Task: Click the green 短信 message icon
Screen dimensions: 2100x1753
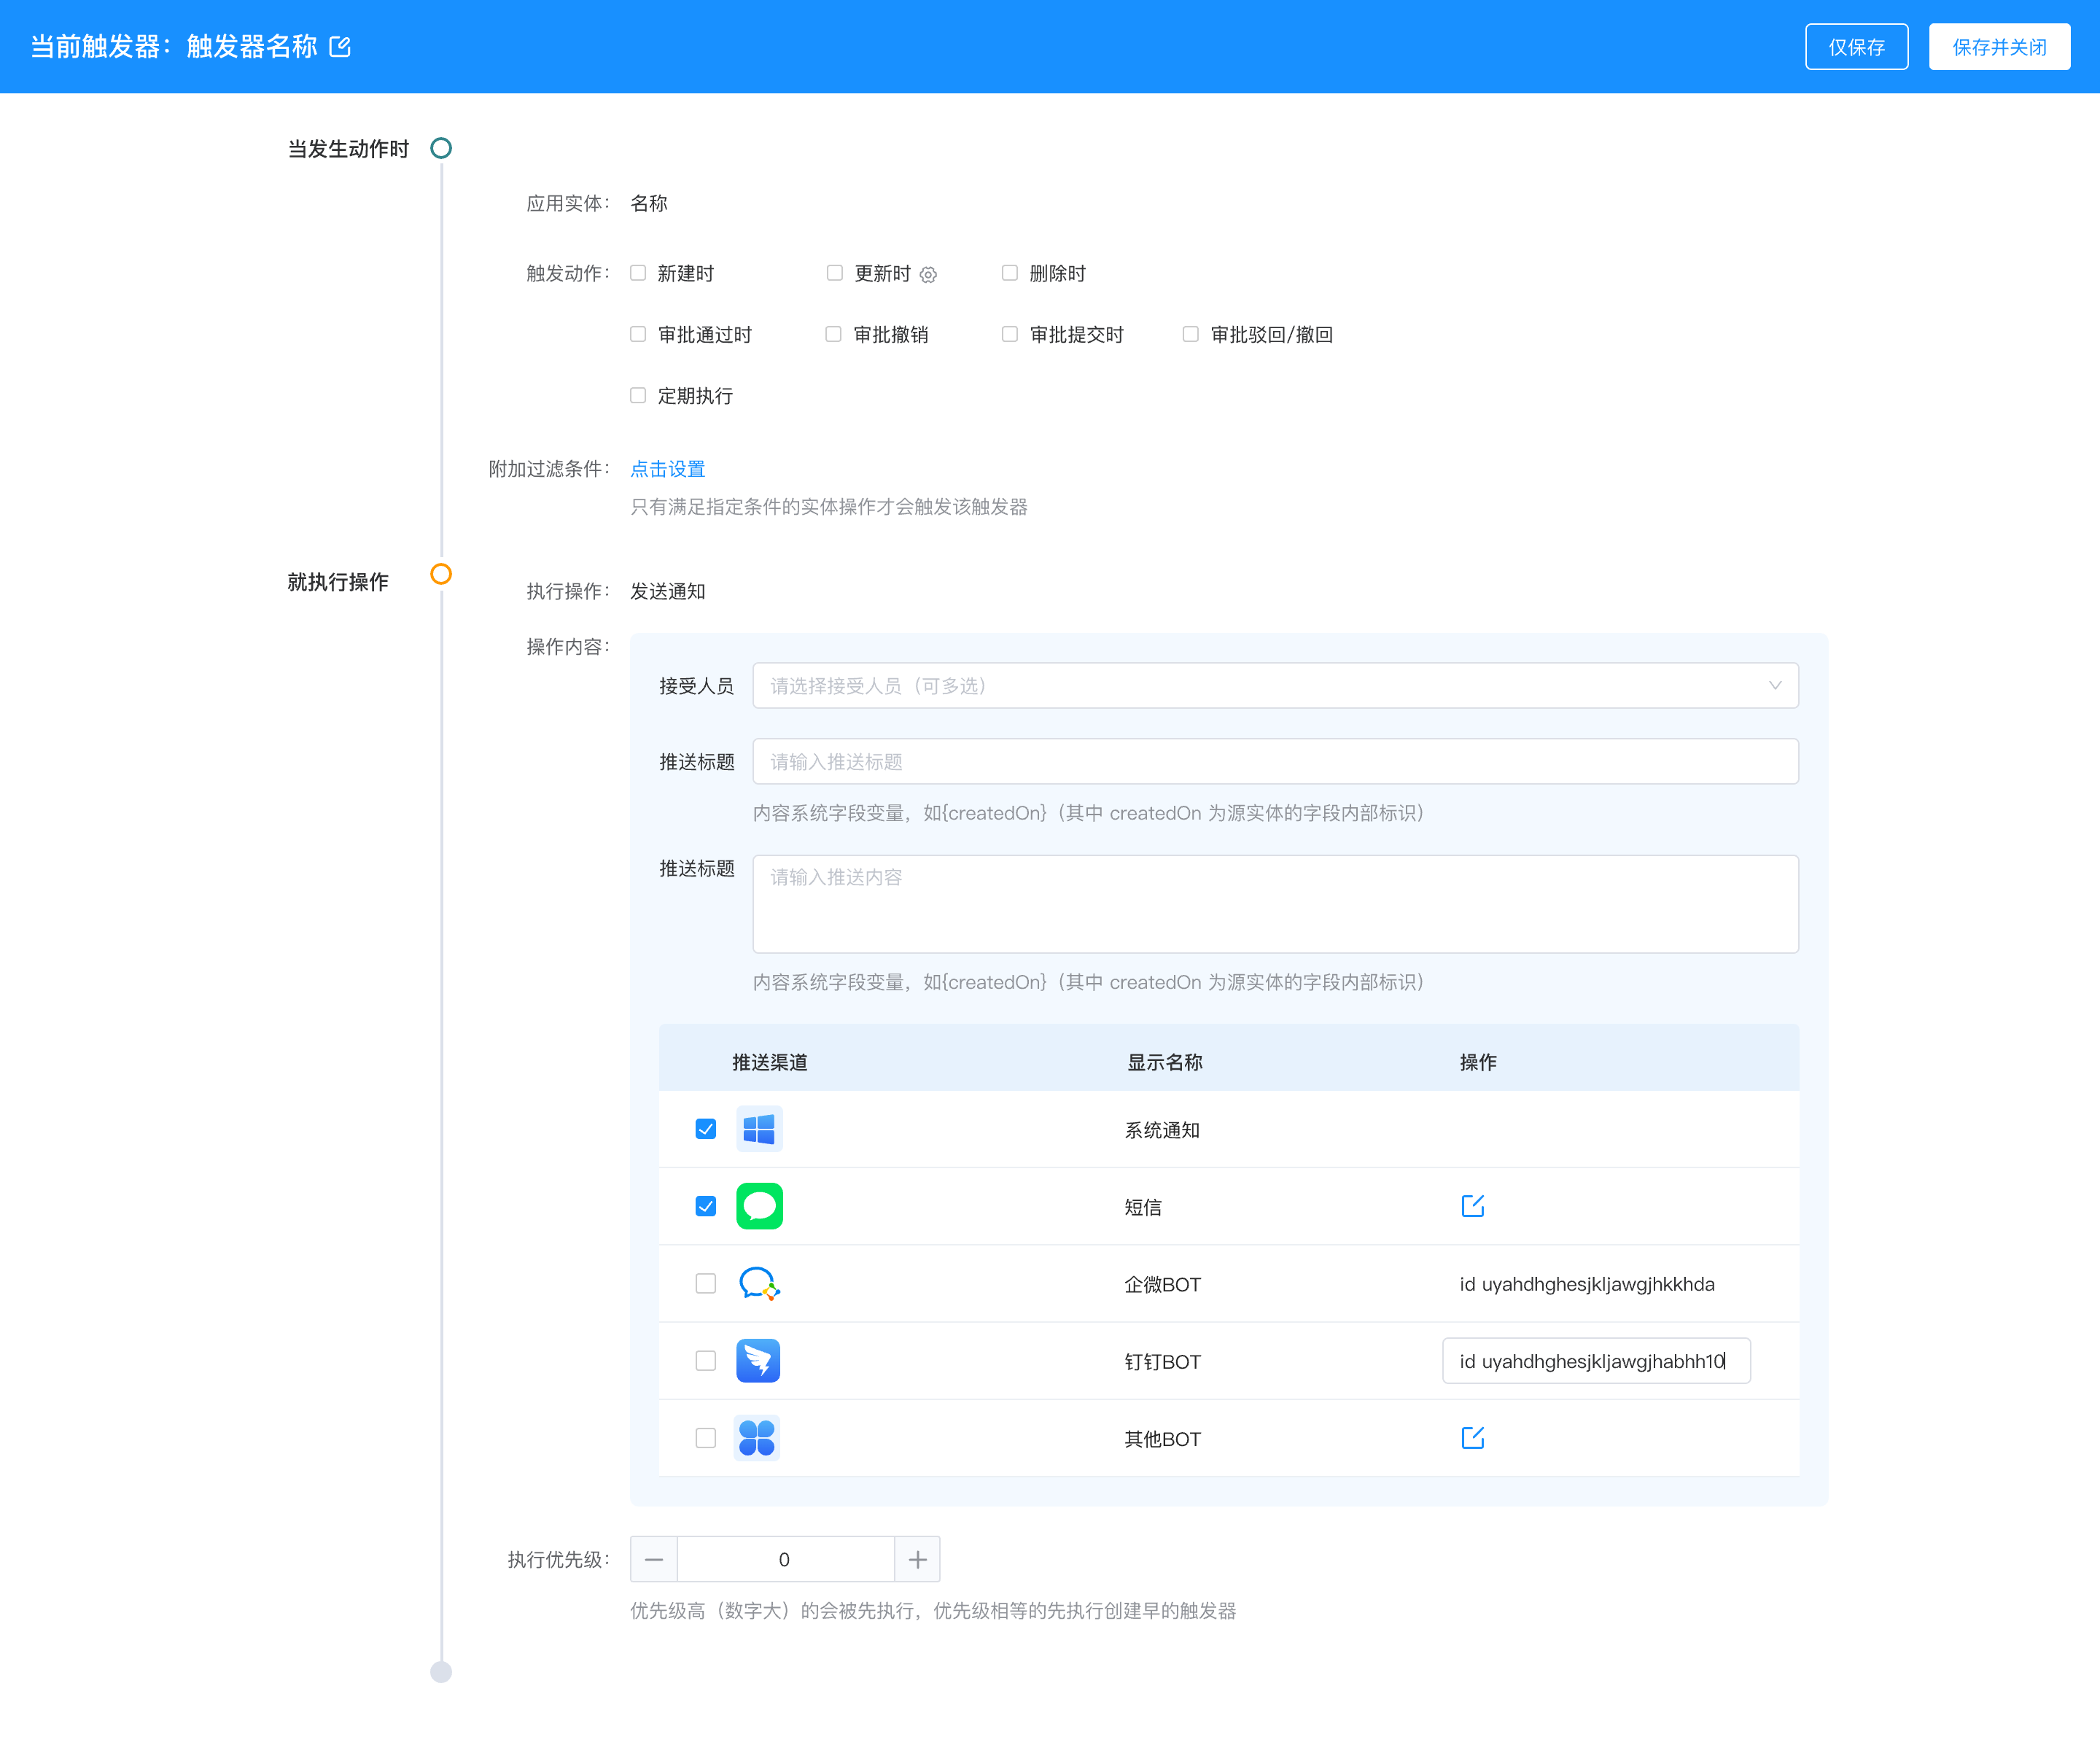Action: coord(759,1206)
